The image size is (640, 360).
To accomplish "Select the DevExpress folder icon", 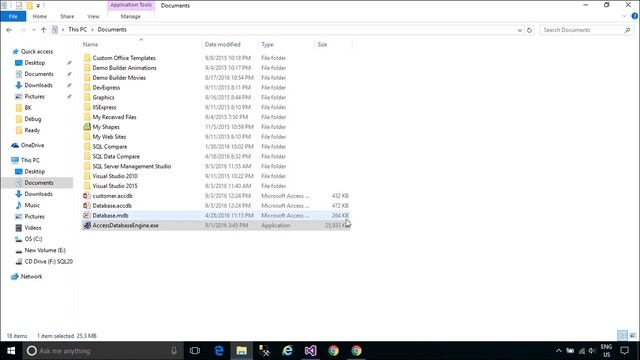I will point(87,87).
